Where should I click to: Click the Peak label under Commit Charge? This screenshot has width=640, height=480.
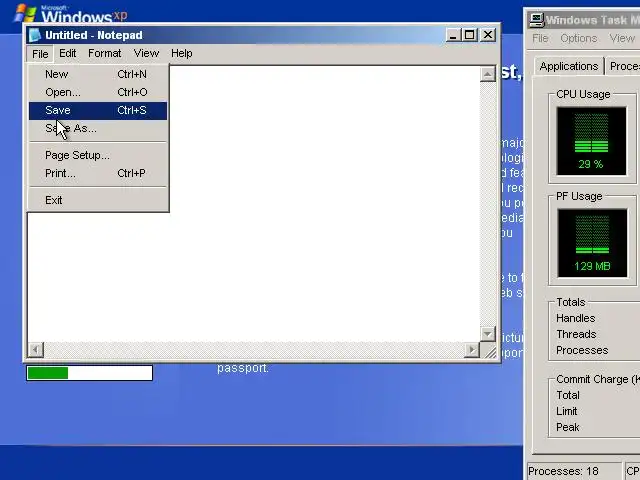tap(567, 427)
